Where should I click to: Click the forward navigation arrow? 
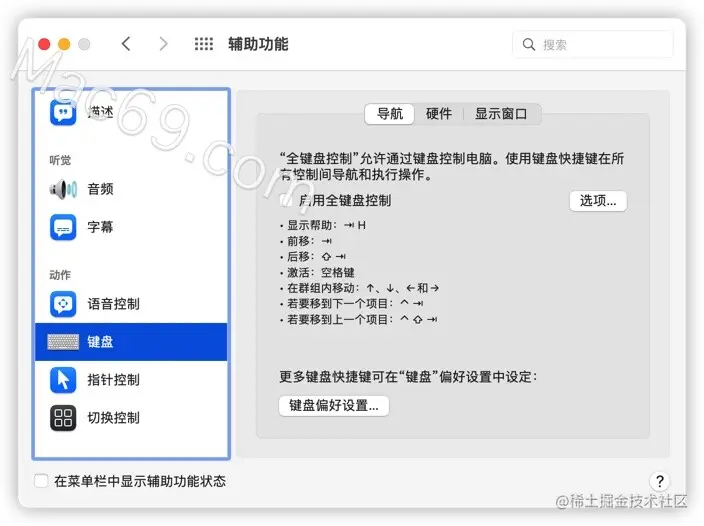pyautogui.click(x=163, y=44)
